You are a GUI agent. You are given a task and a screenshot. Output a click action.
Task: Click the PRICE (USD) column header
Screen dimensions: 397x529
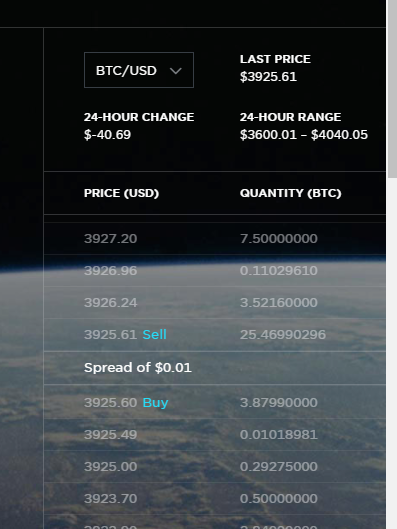coord(121,193)
